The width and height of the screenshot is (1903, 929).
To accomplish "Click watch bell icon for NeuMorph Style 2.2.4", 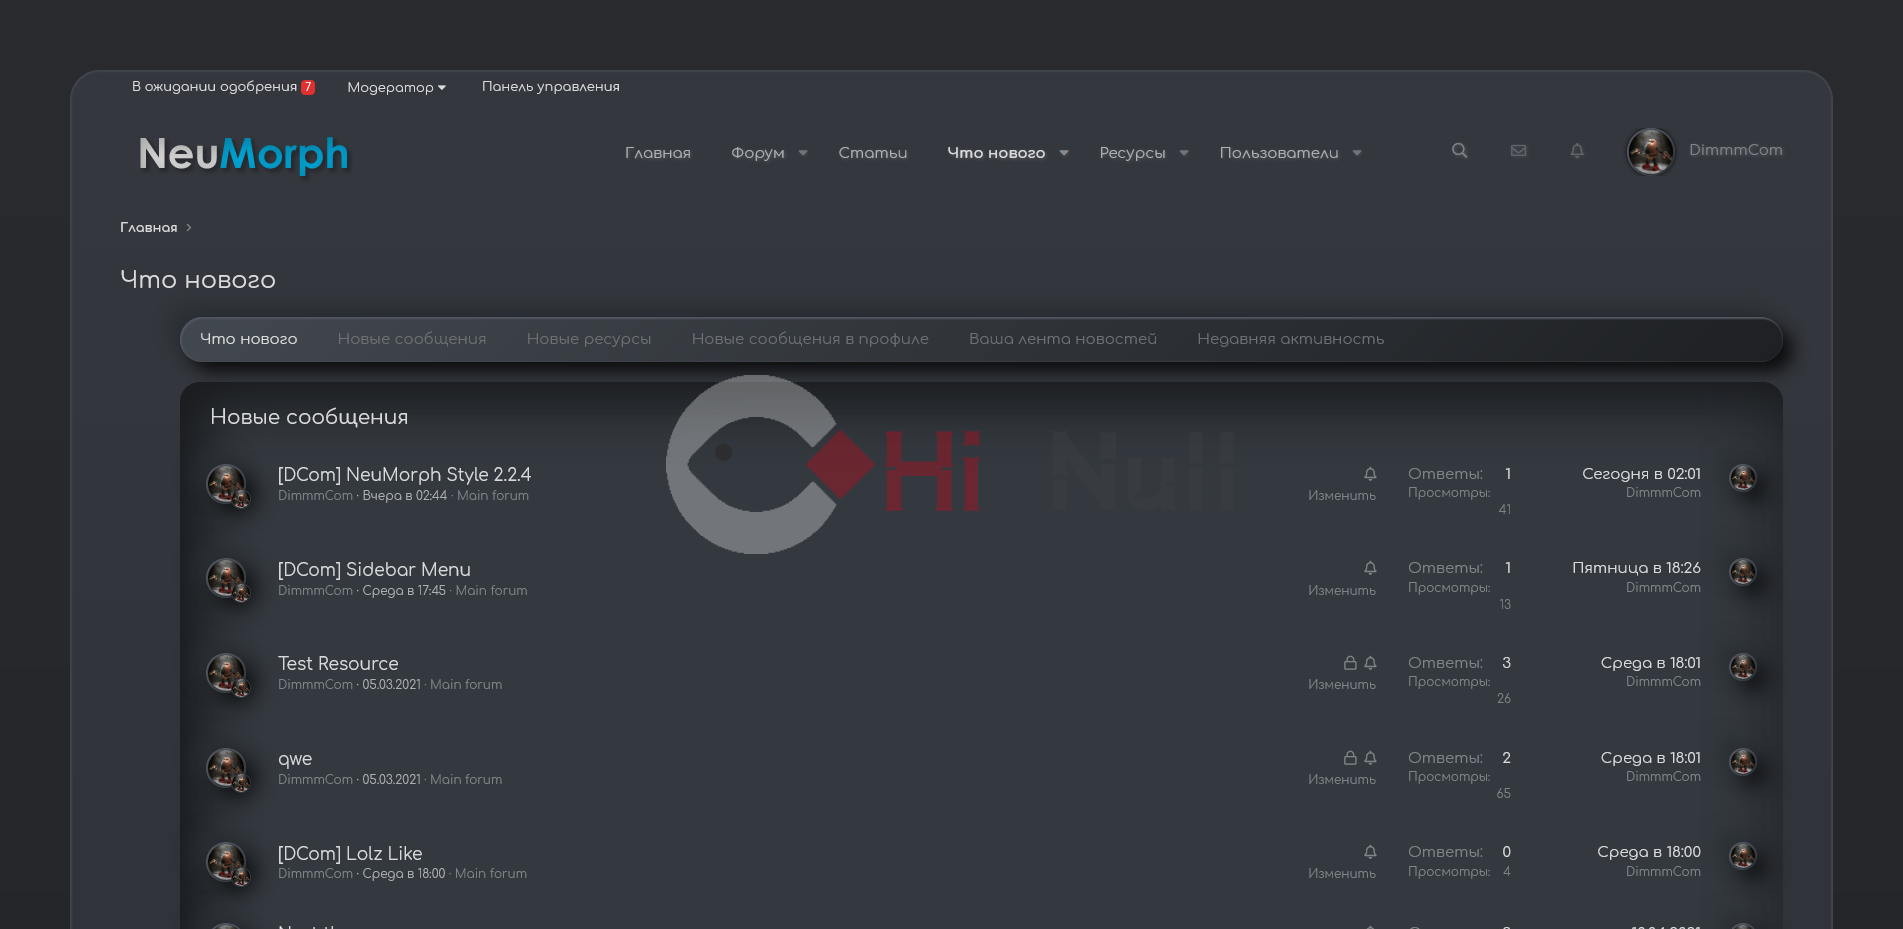I will 1370,474.
